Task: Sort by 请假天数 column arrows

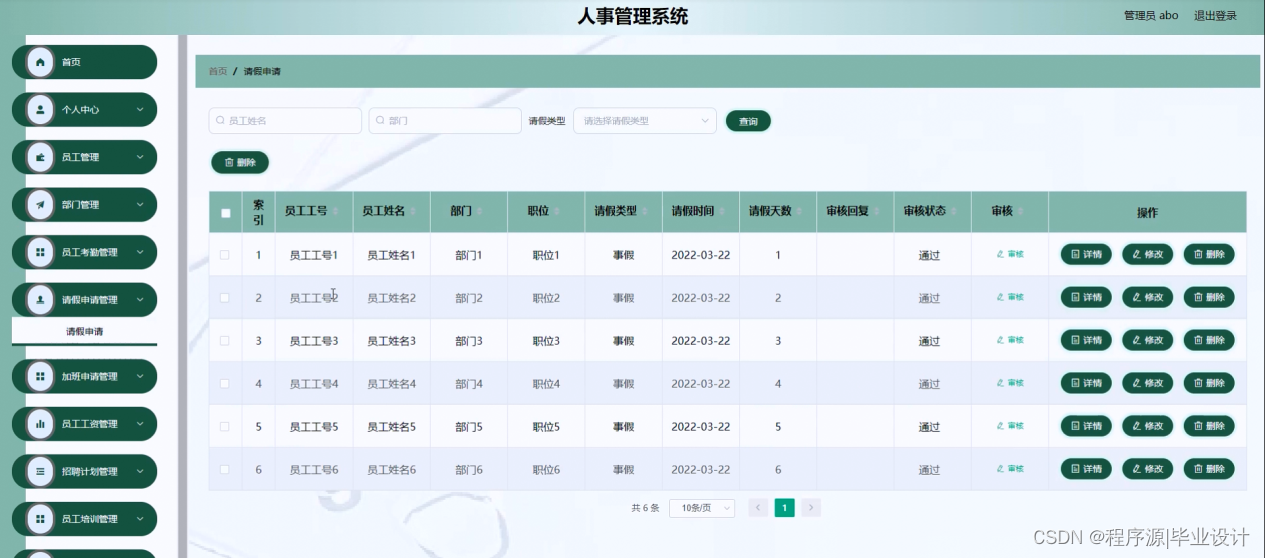Action: (799, 212)
